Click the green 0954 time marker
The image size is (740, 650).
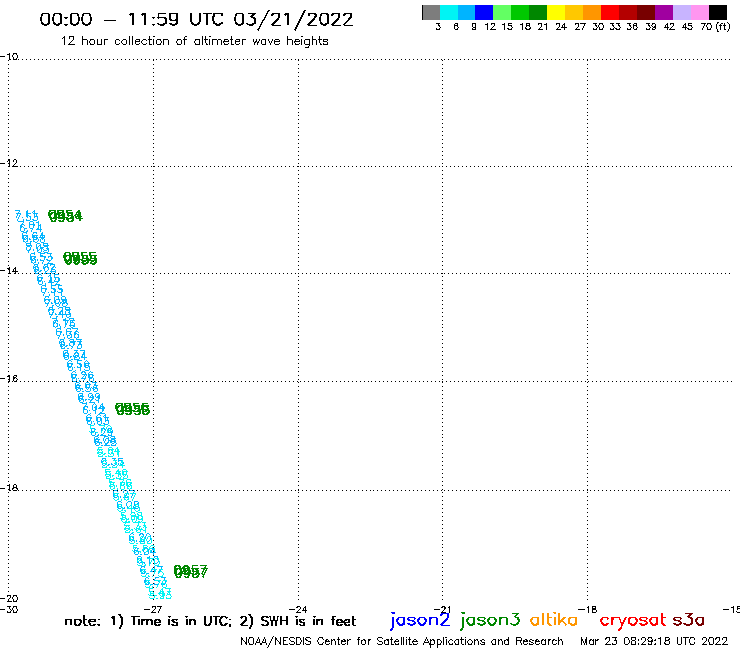[65, 216]
